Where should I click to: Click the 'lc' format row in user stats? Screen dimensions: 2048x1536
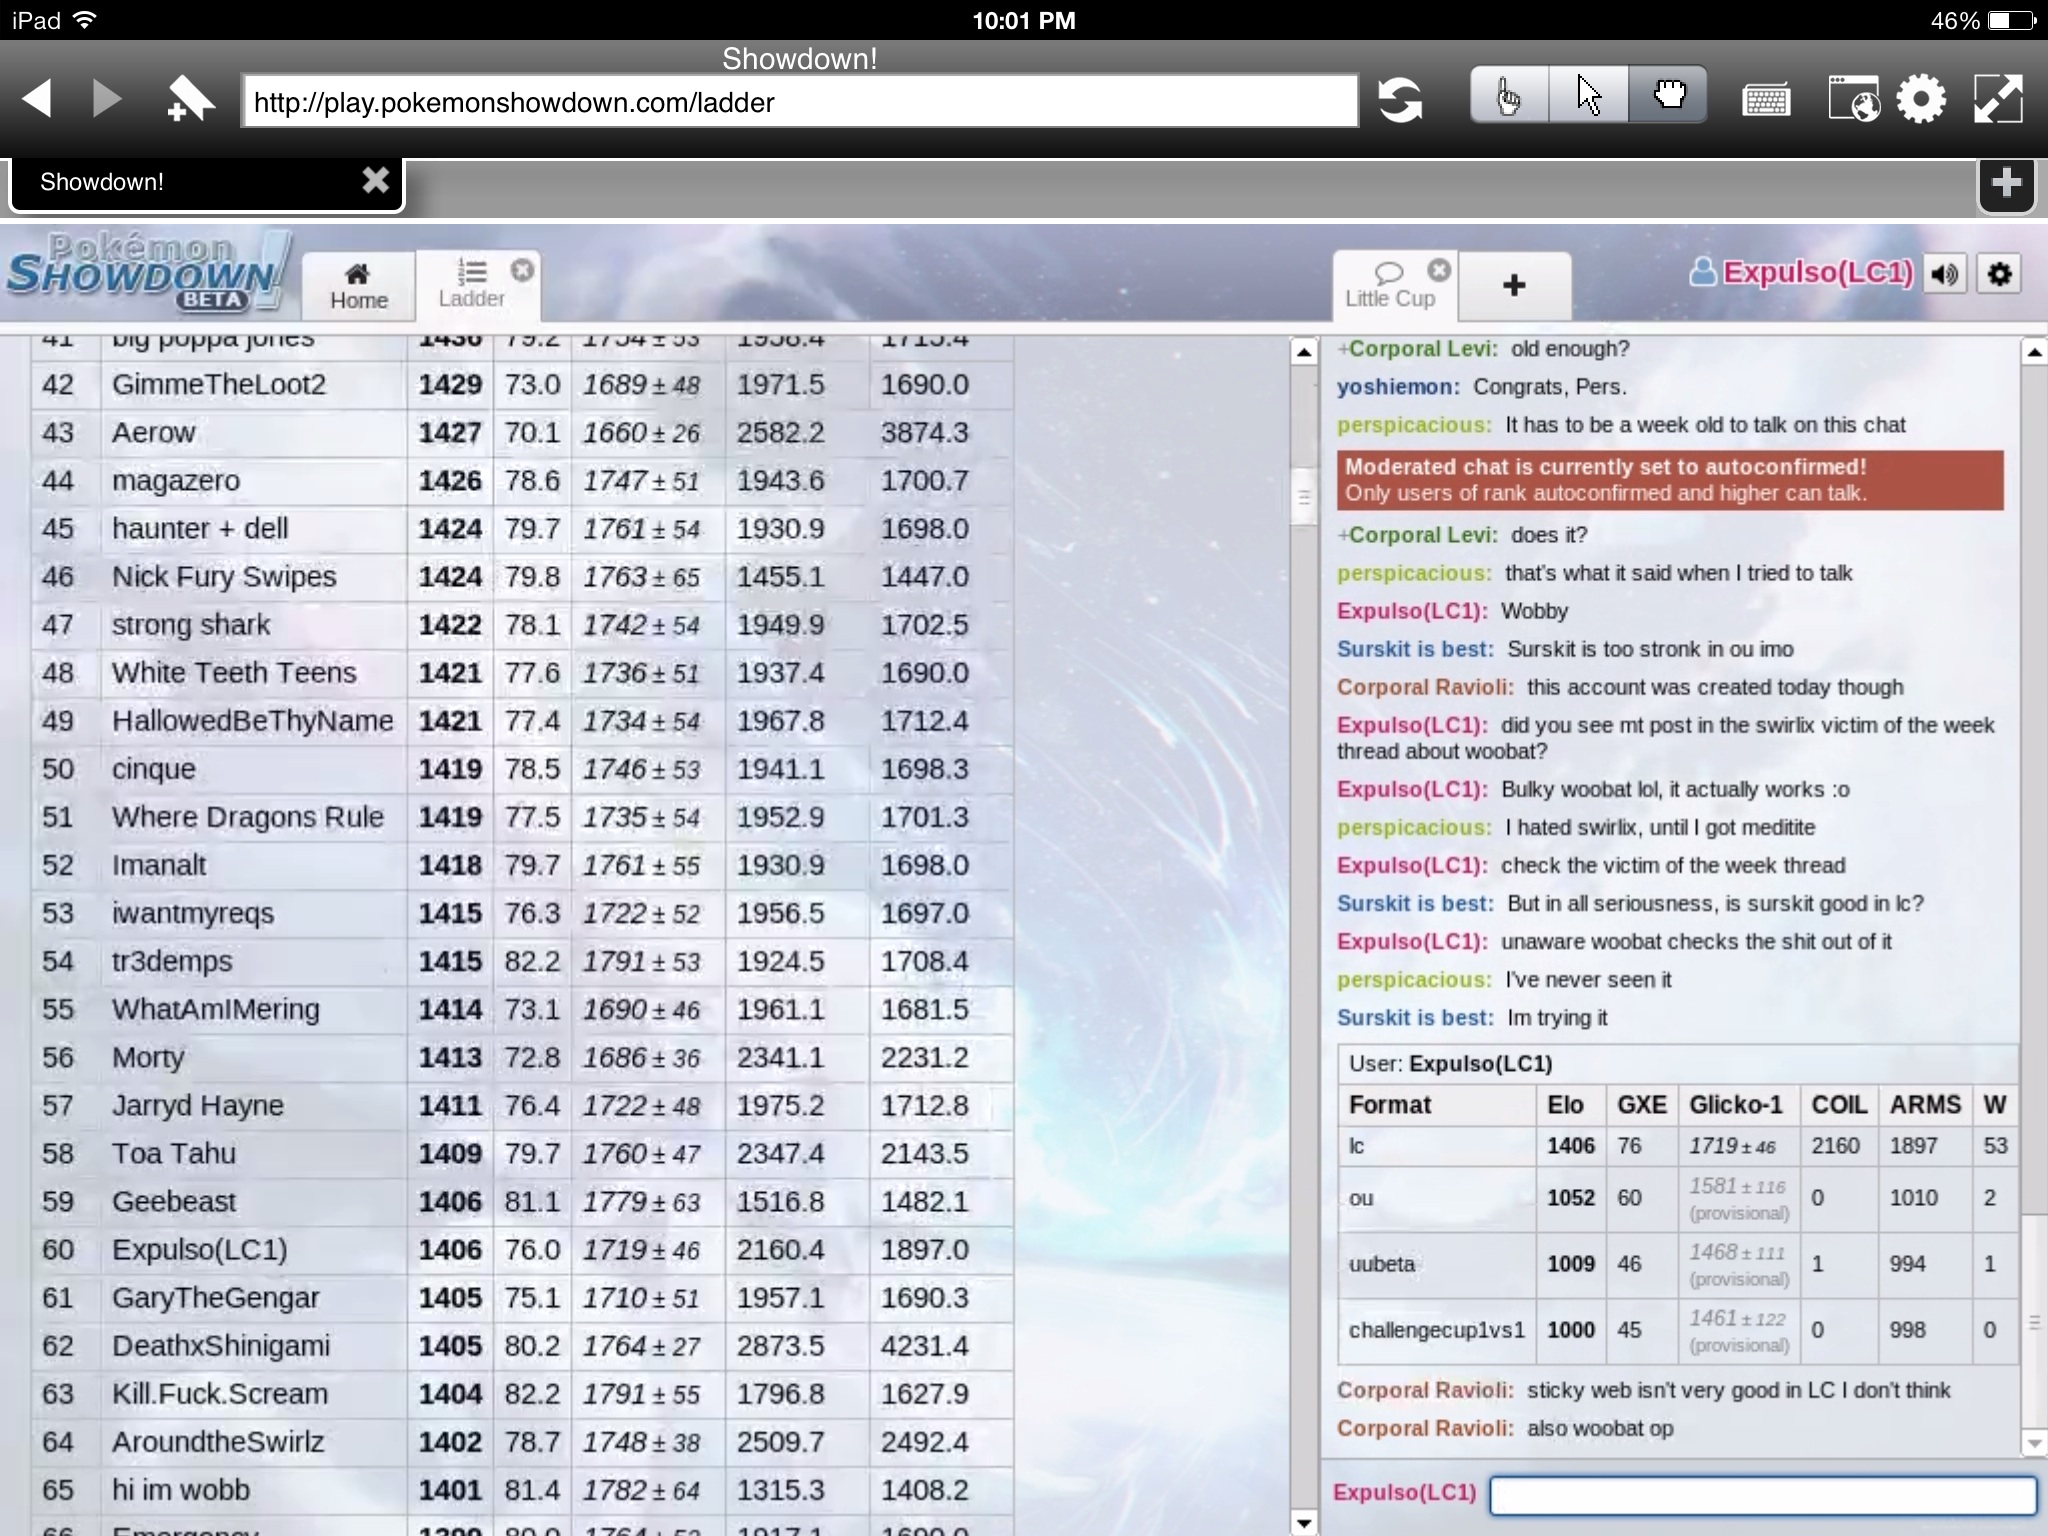click(x=1678, y=1146)
